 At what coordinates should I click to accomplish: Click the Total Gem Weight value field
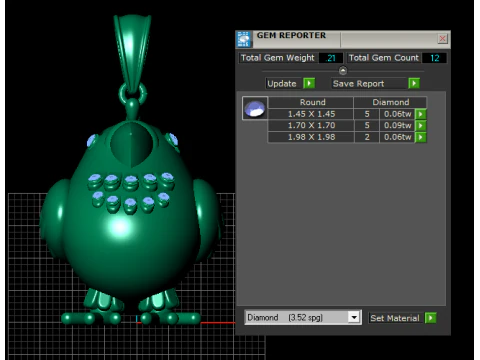click(331, 58)
